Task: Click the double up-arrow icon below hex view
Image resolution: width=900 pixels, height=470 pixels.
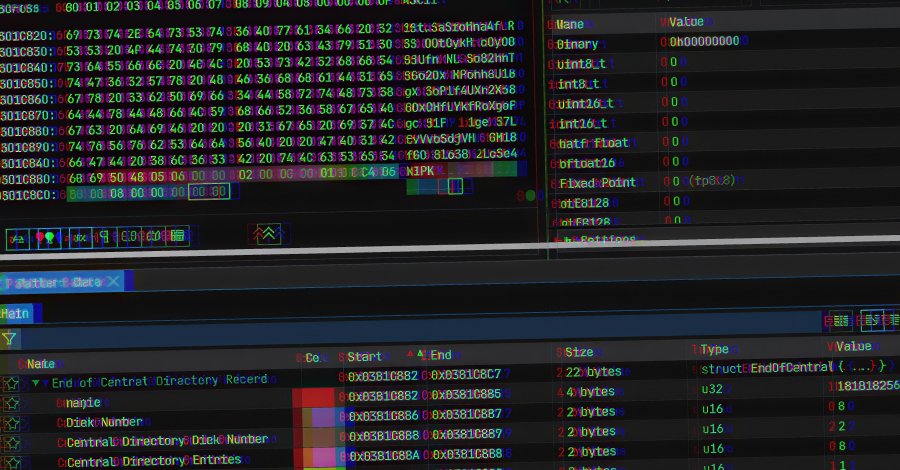Action: pyautogui.click(x=267, y=235)
